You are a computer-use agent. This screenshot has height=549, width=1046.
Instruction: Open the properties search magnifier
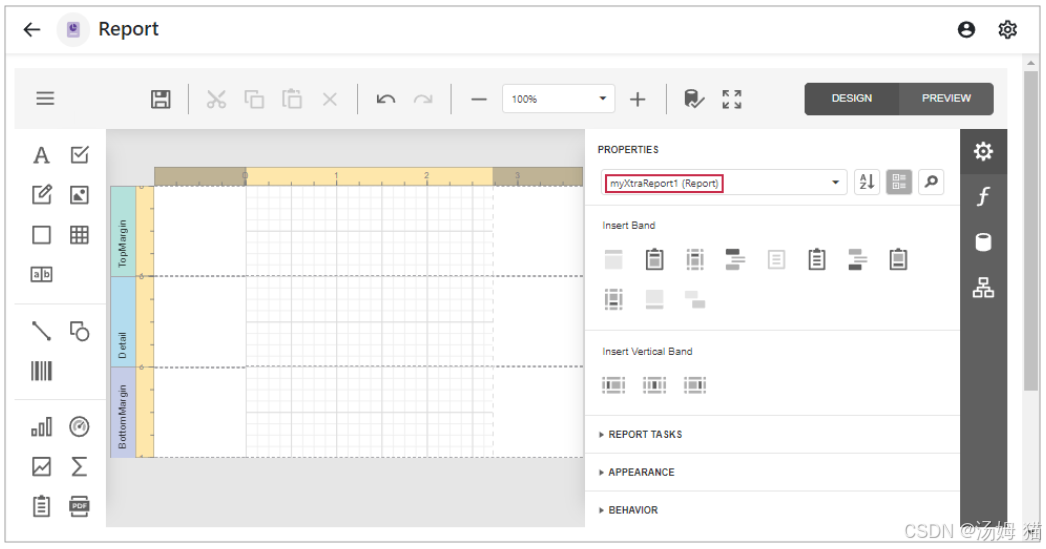click(931, 181)
